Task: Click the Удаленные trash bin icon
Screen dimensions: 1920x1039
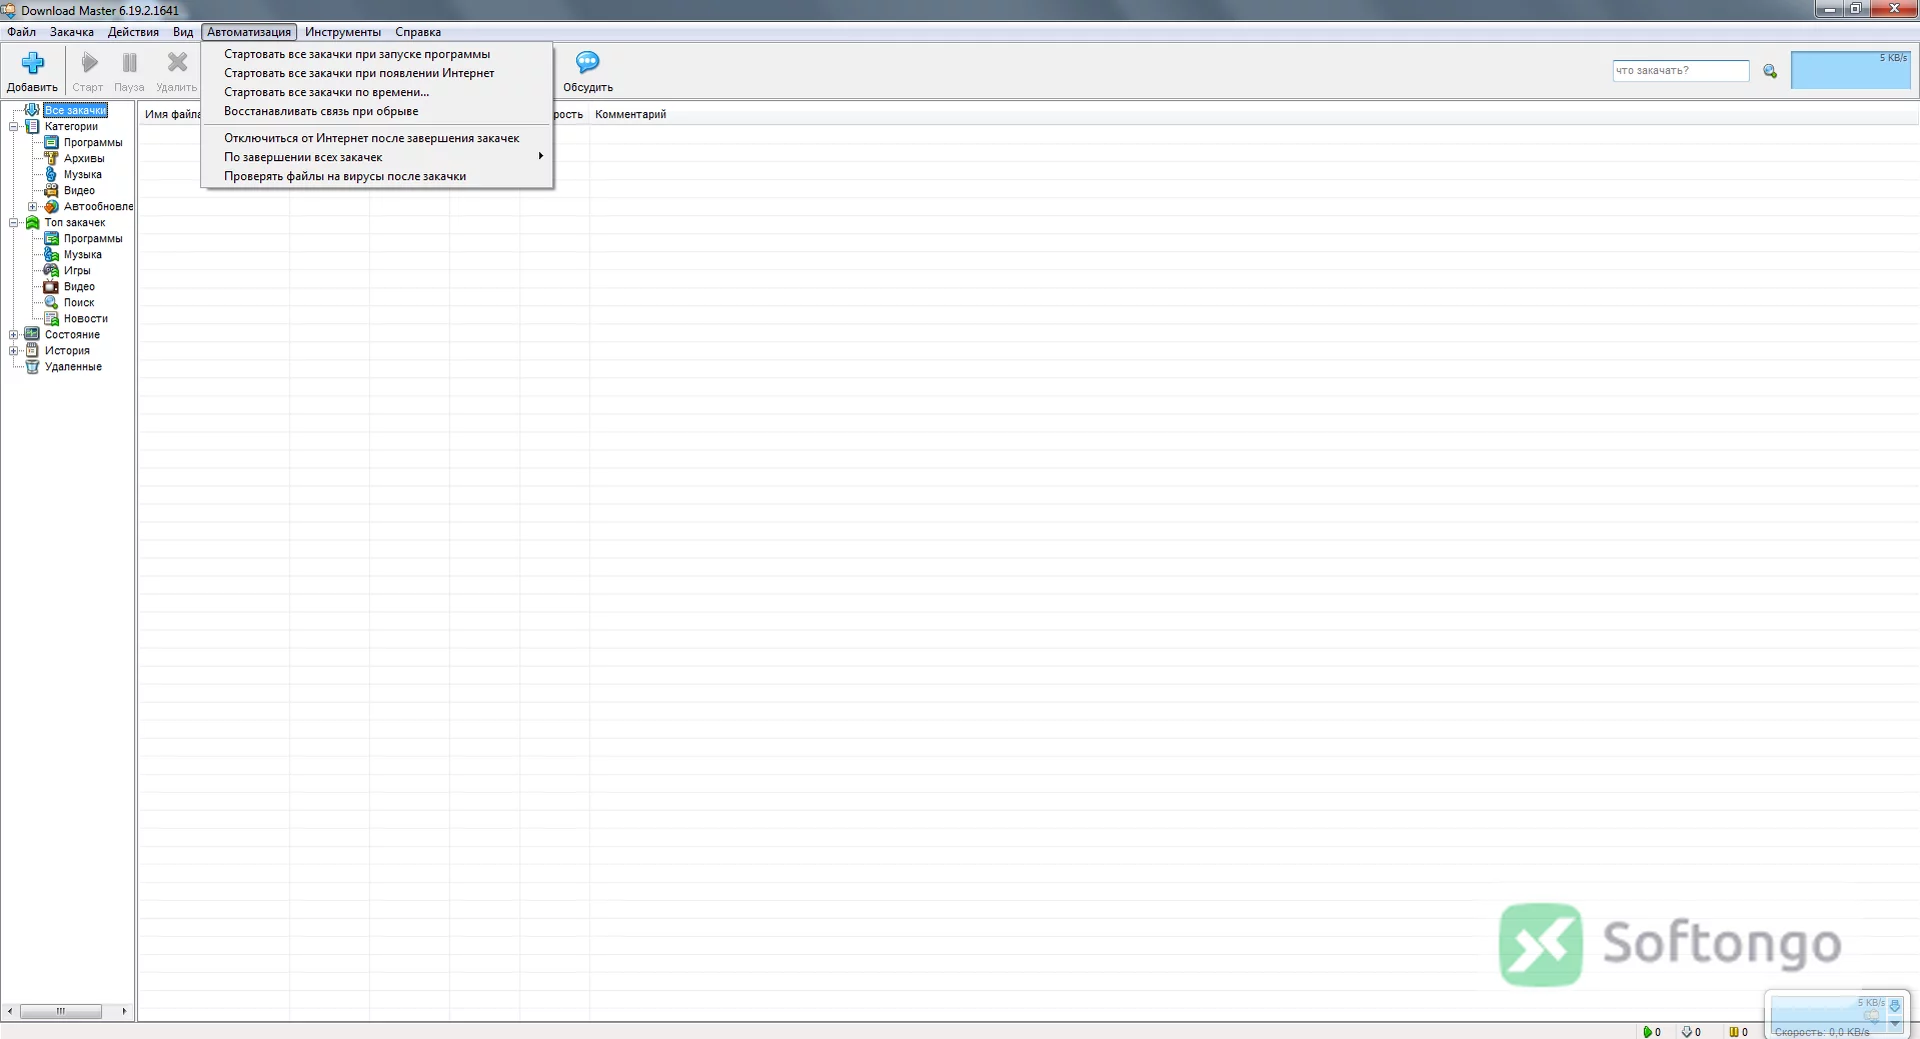Action: (32, 366)
